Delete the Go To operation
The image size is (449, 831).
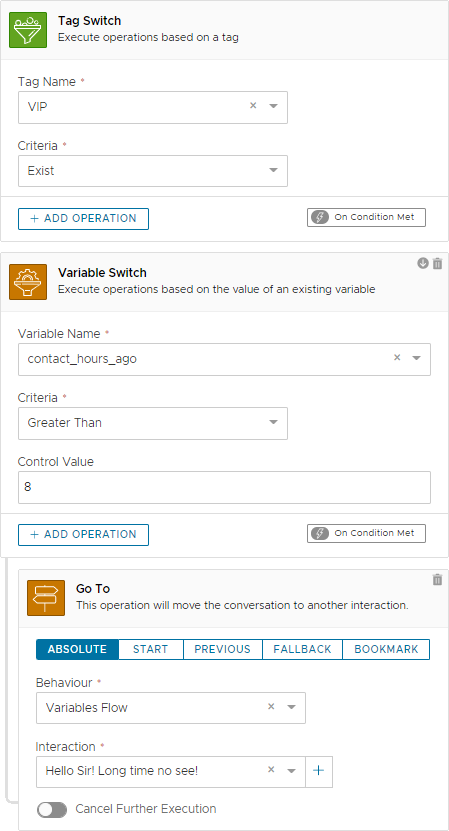point(437,579)
